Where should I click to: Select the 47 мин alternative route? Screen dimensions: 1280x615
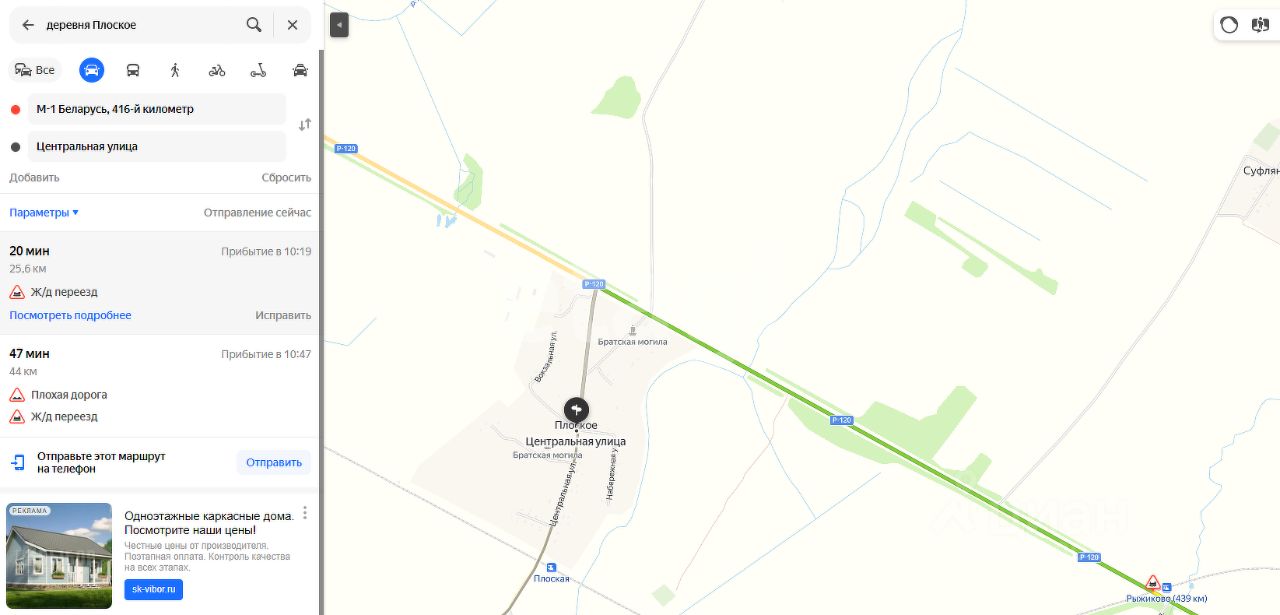point(160,385)
